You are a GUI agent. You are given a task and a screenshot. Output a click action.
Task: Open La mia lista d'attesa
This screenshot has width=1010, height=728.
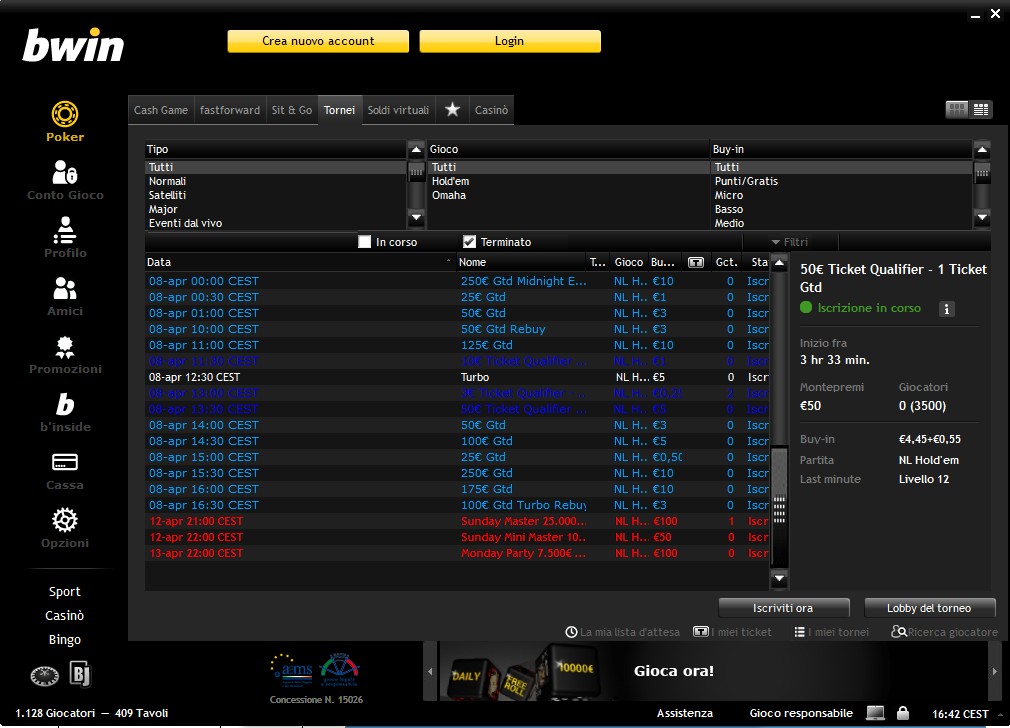(x=622, y=632)
